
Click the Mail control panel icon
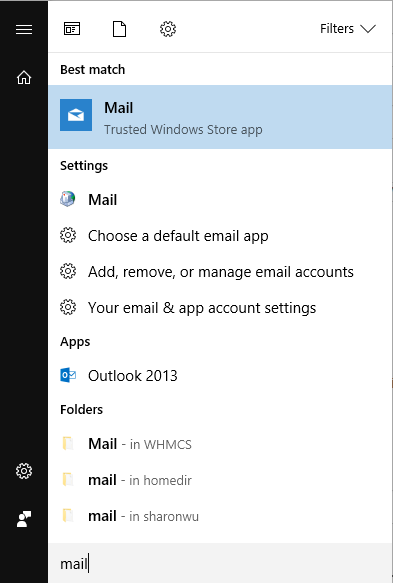pyautogui.click(x=68, y=199)
